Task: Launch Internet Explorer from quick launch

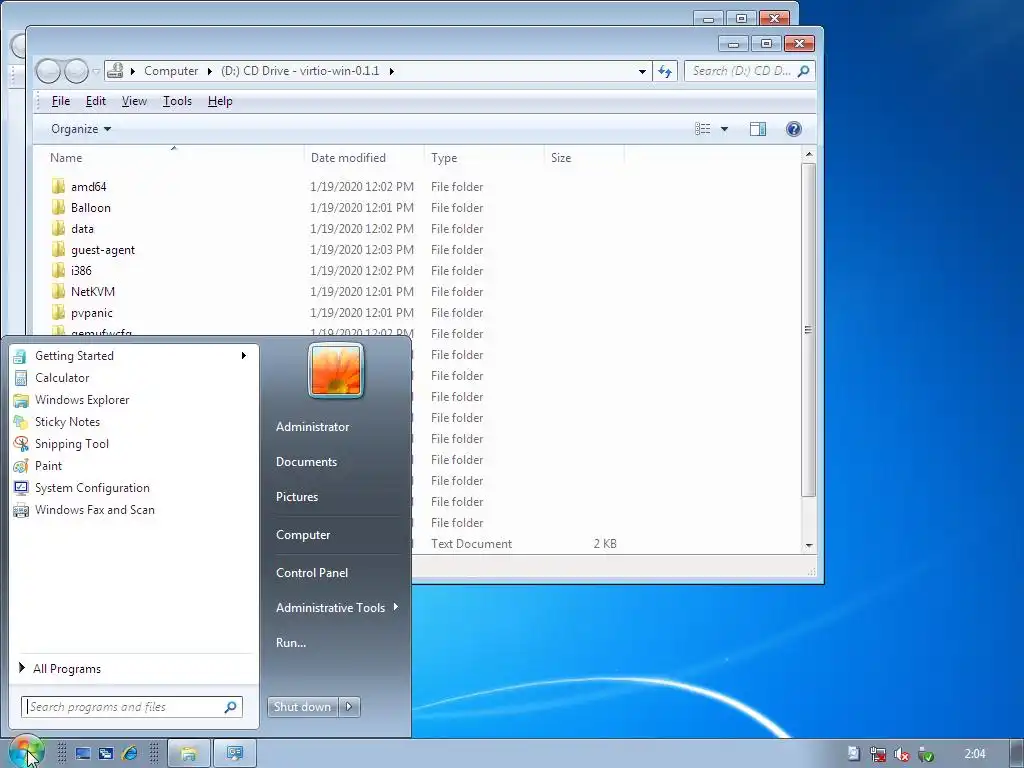Action: point(129,754)
